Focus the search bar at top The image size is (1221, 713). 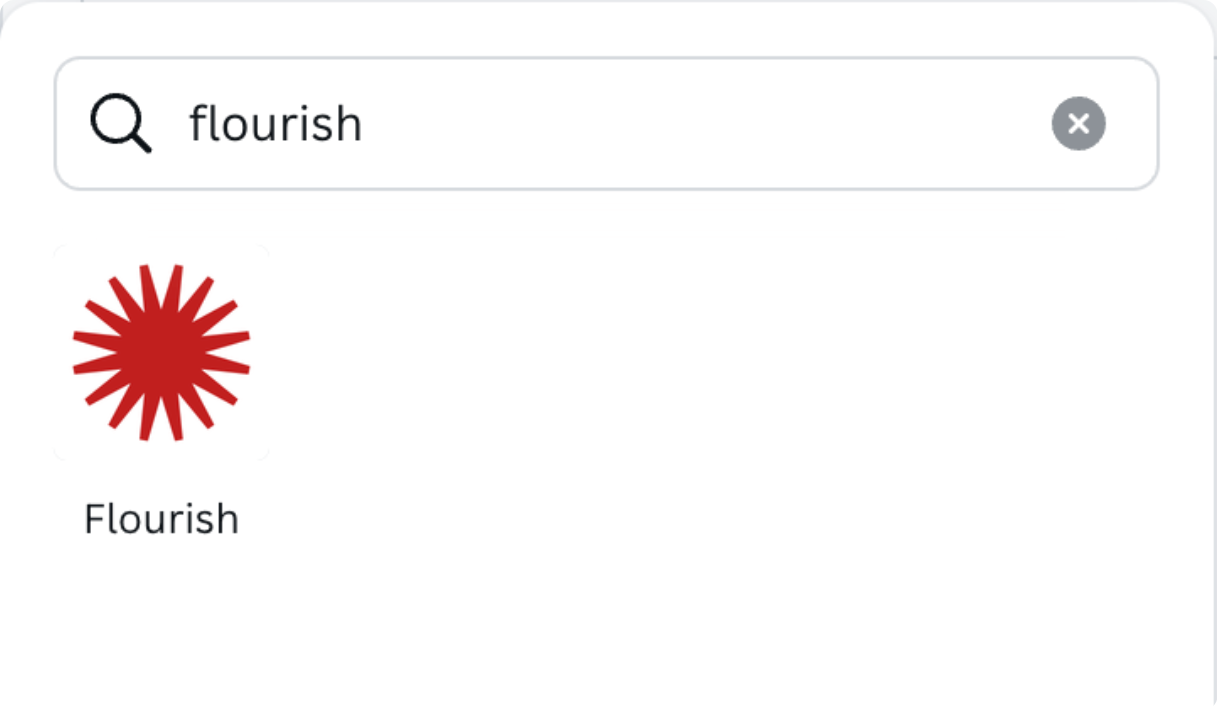pyautogui.click(x=600, y=124)
